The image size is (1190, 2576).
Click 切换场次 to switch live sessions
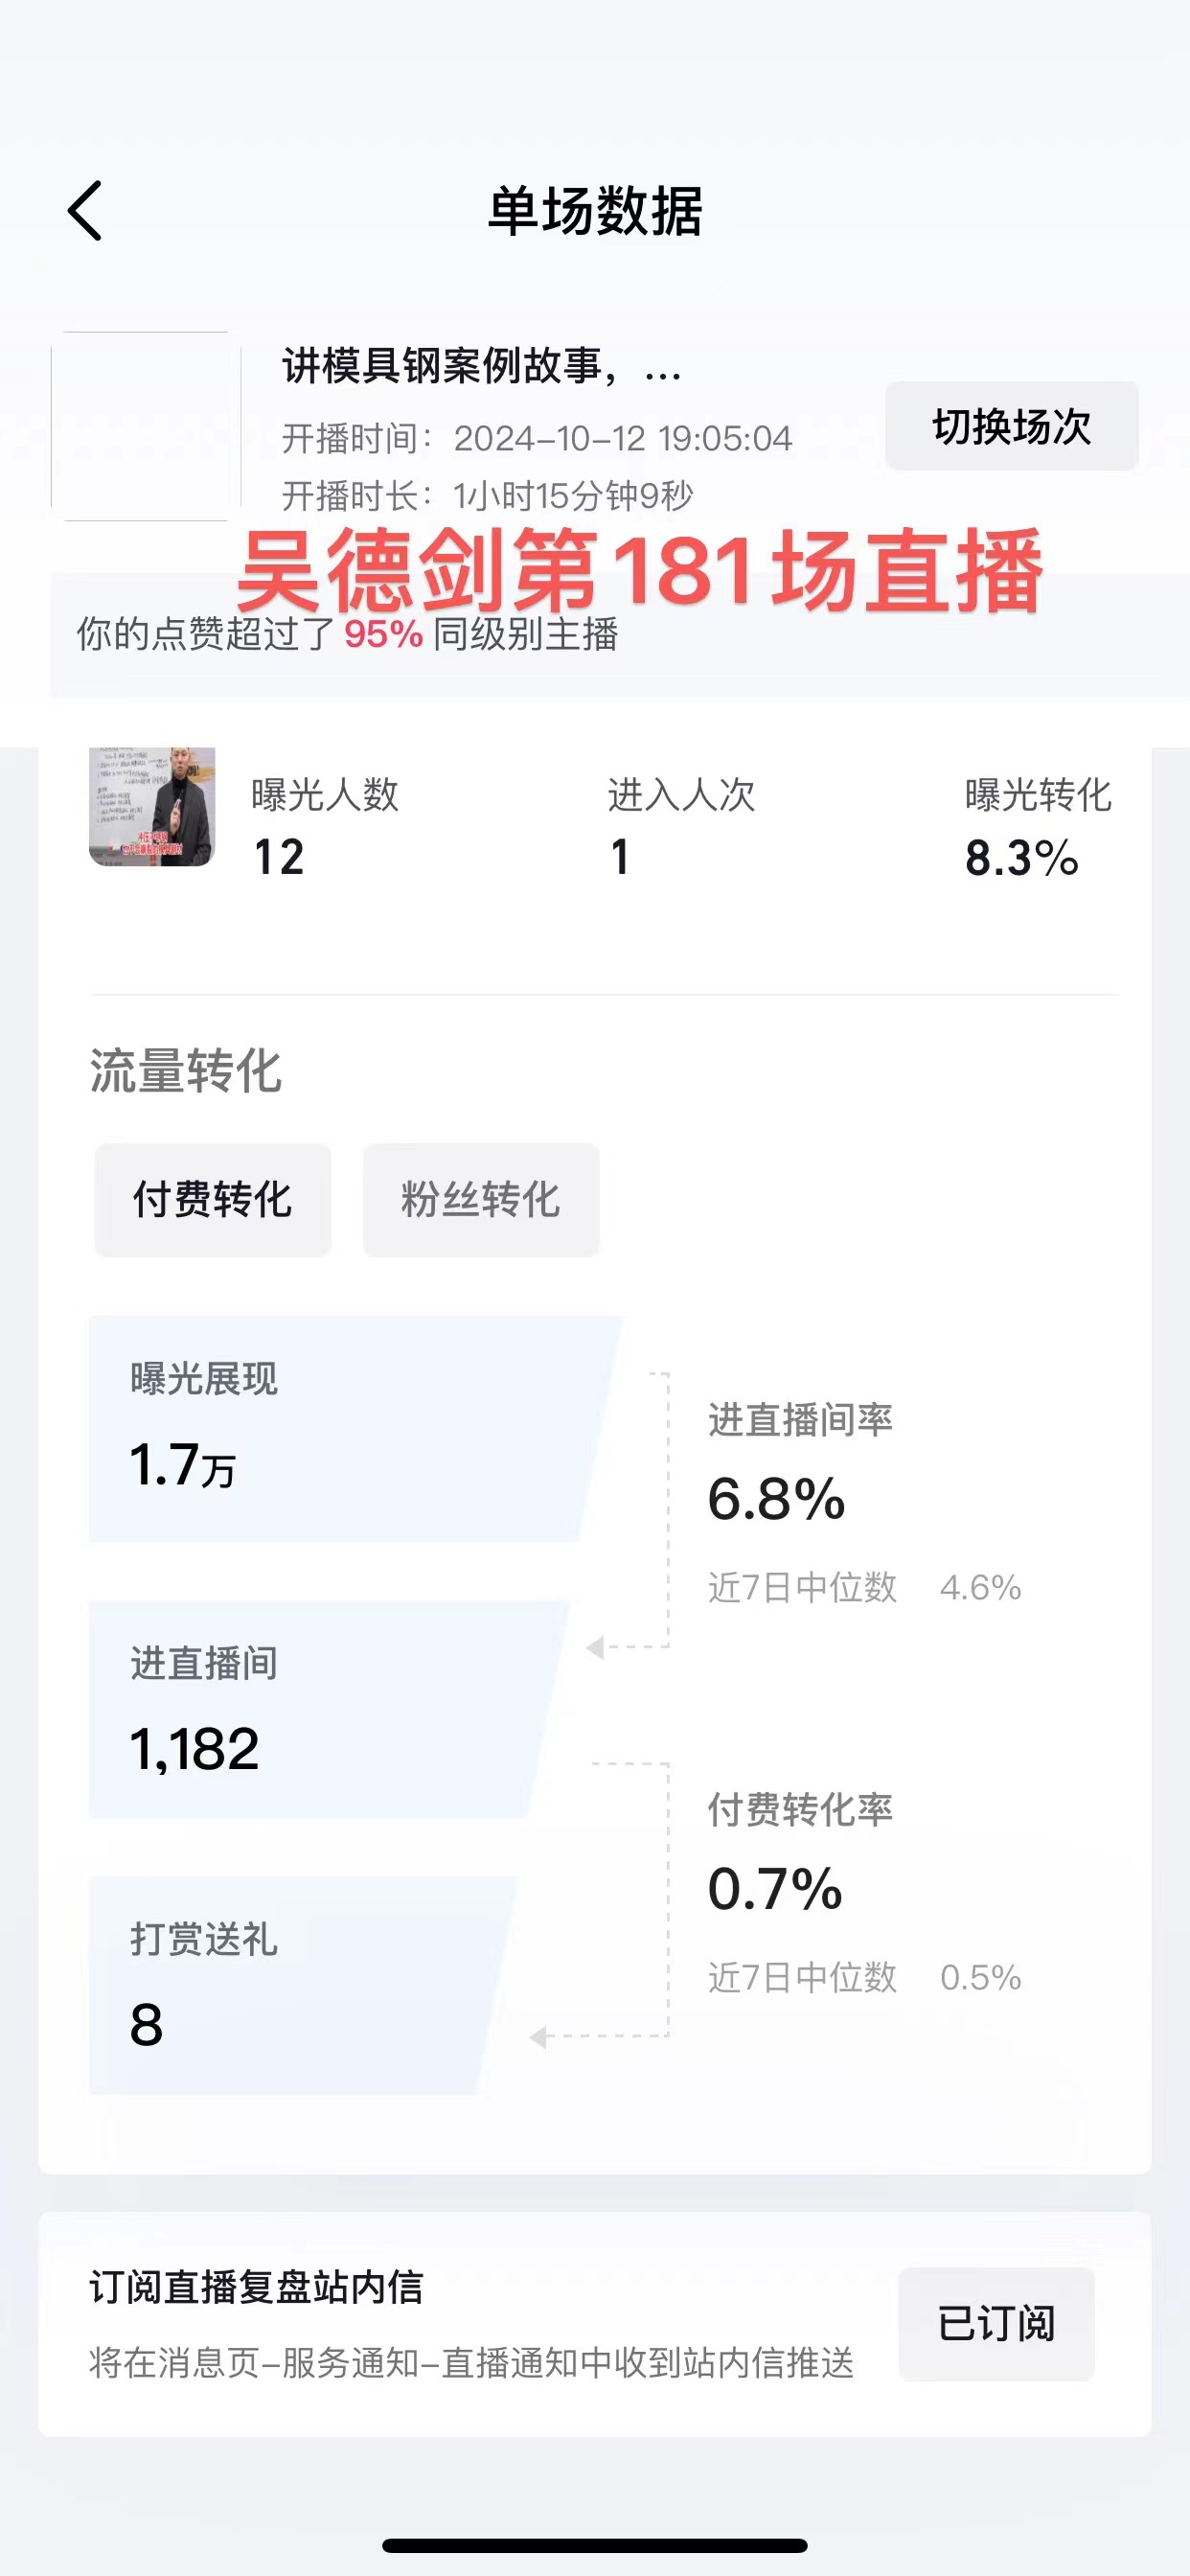1008,424
